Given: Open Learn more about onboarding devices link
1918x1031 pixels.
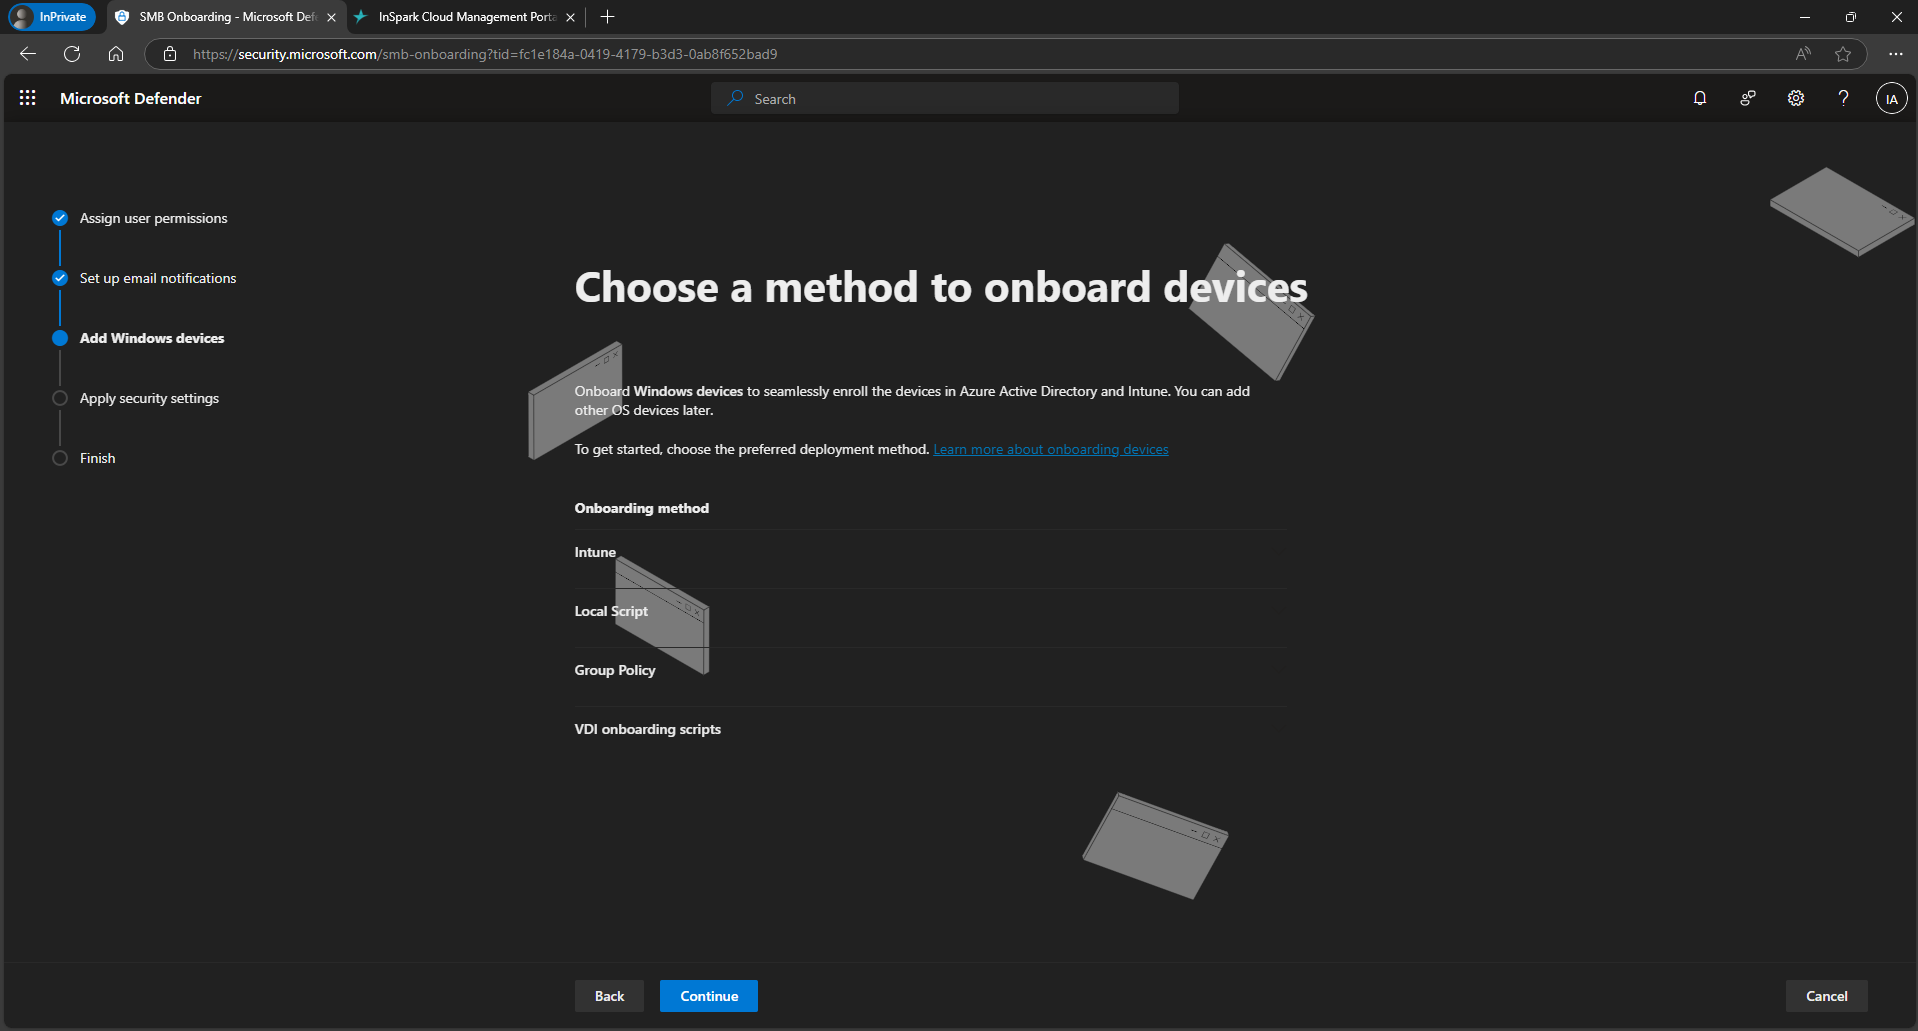Looking at the screenshot, I should pyautogui.click(x=1050, y=449).
